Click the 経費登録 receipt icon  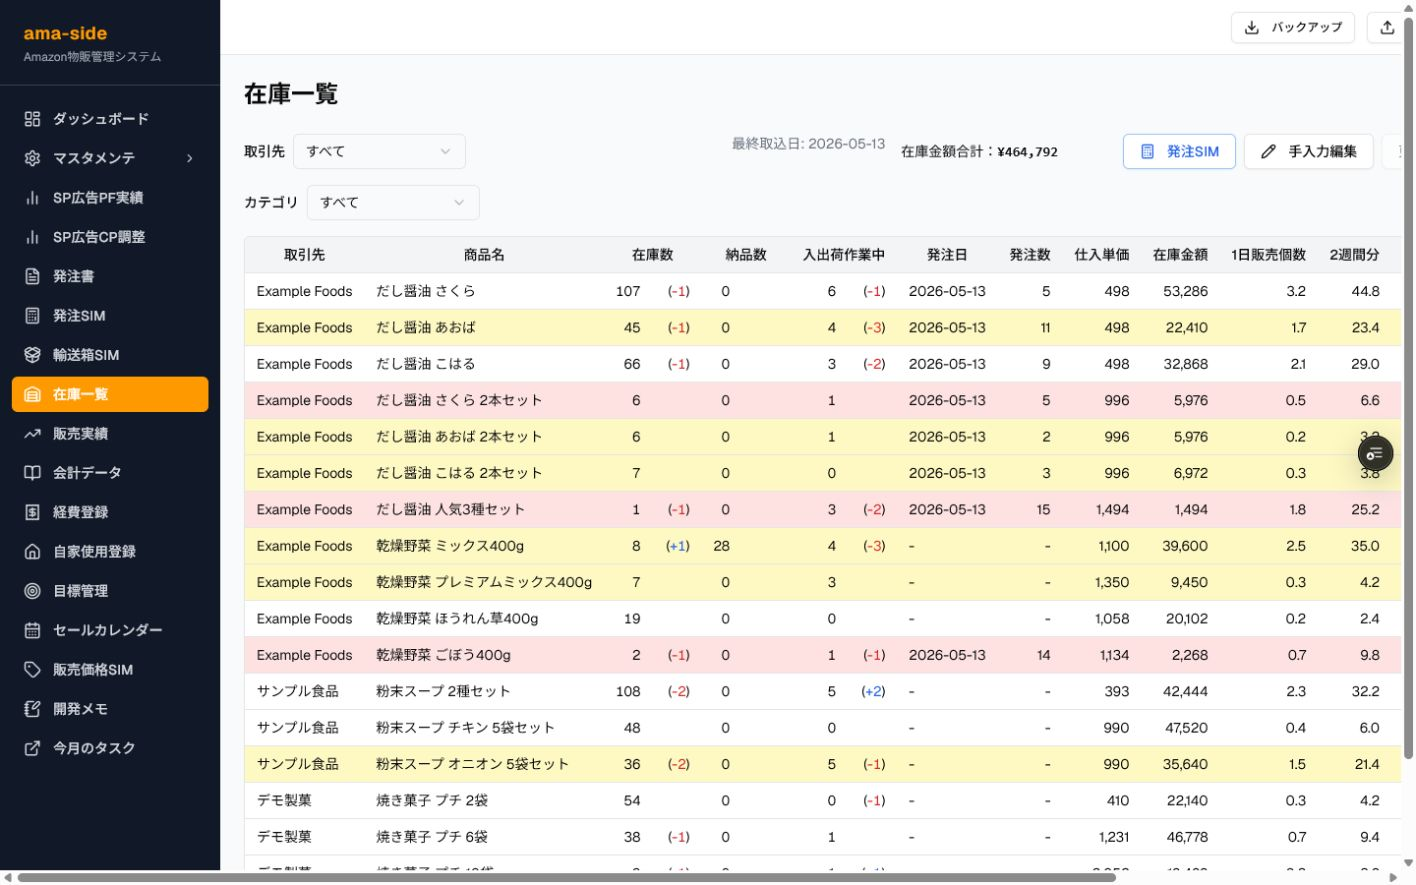(x=32, y=512)
